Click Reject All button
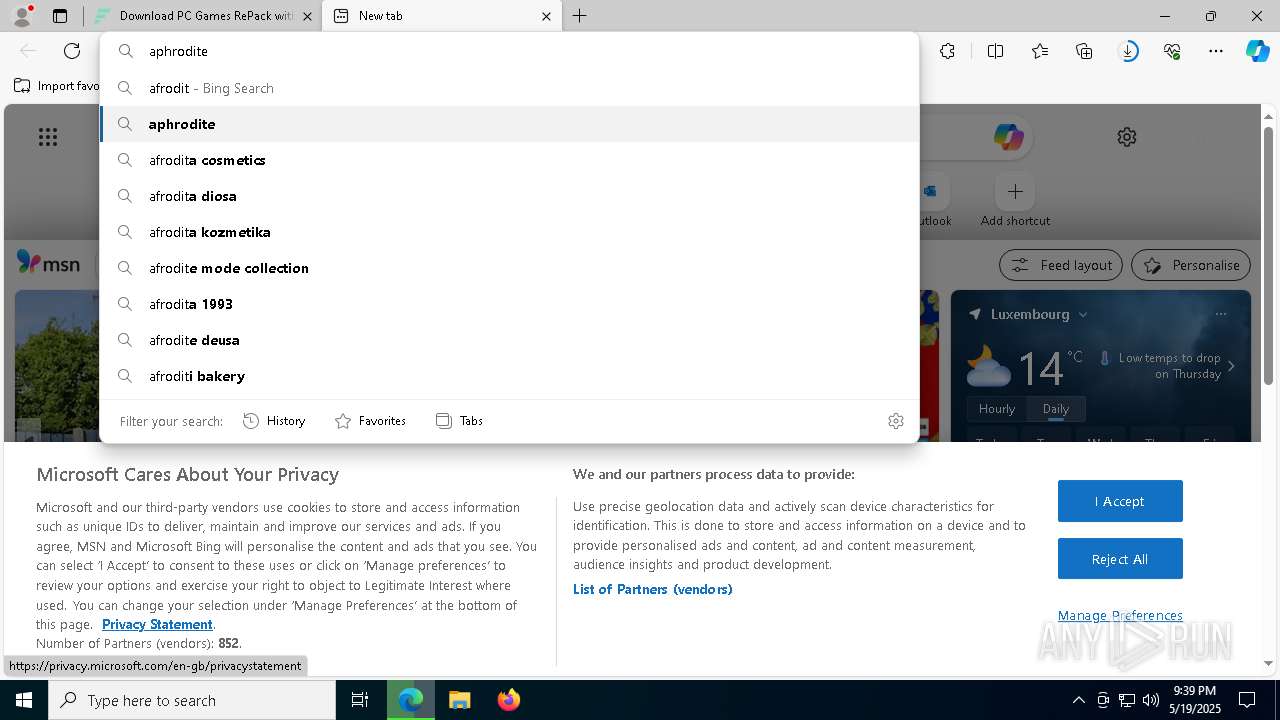This screenshot has width=1280, height=720. [1120, 559]
